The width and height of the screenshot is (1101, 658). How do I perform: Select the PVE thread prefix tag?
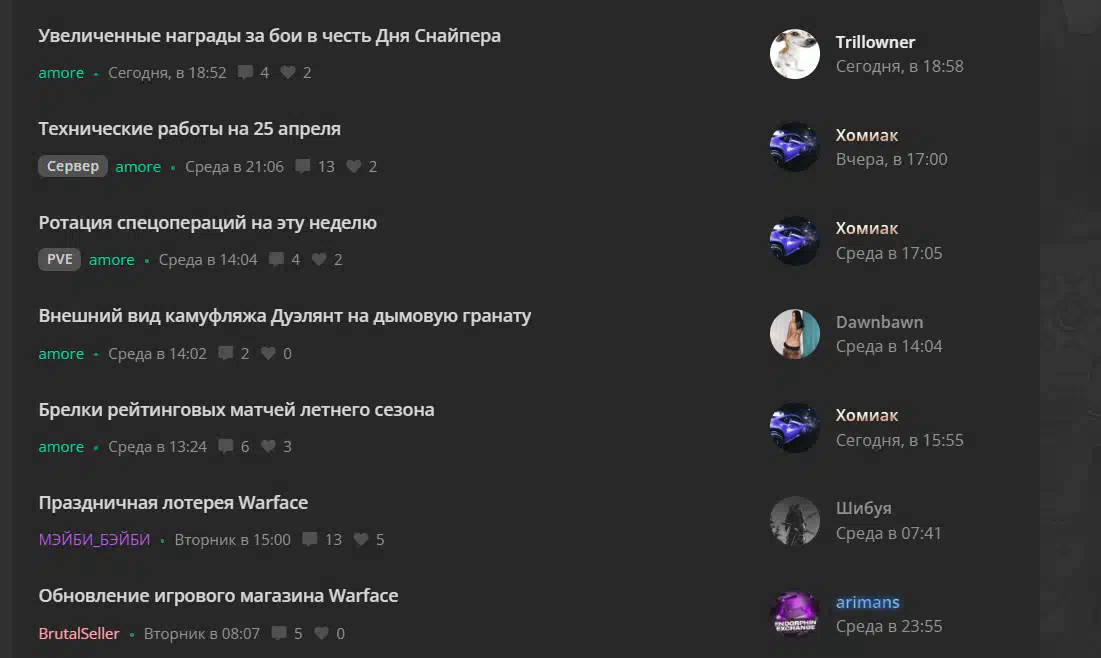coord(60,259)
